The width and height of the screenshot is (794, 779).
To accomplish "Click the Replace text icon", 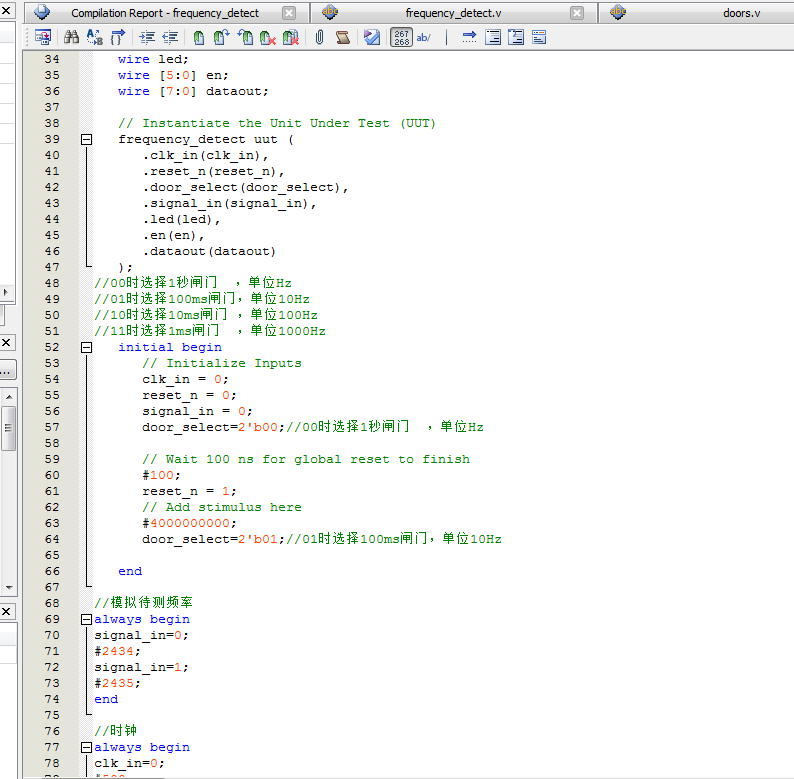I will (95, 37).
